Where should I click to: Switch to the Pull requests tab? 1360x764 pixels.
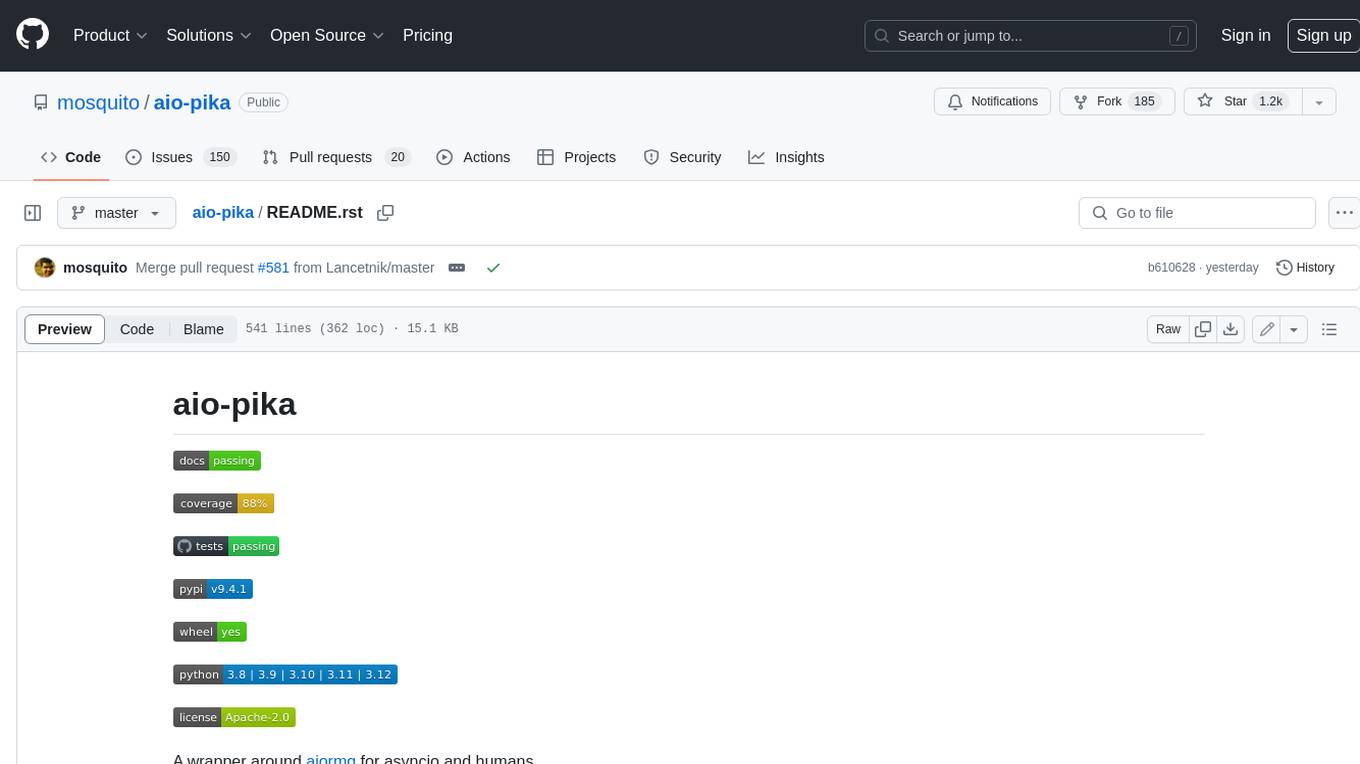tap(336, 157)
